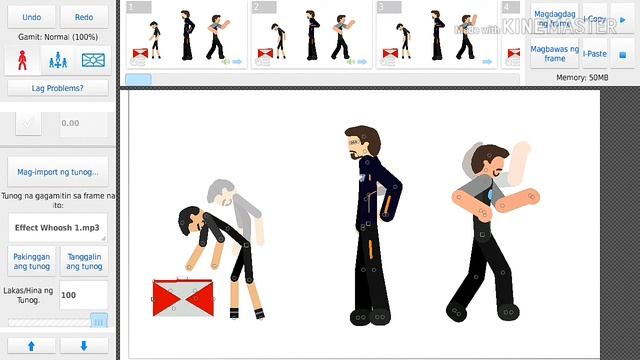
Task: Click the I-Copy button
Action: [x=595, y=19]
